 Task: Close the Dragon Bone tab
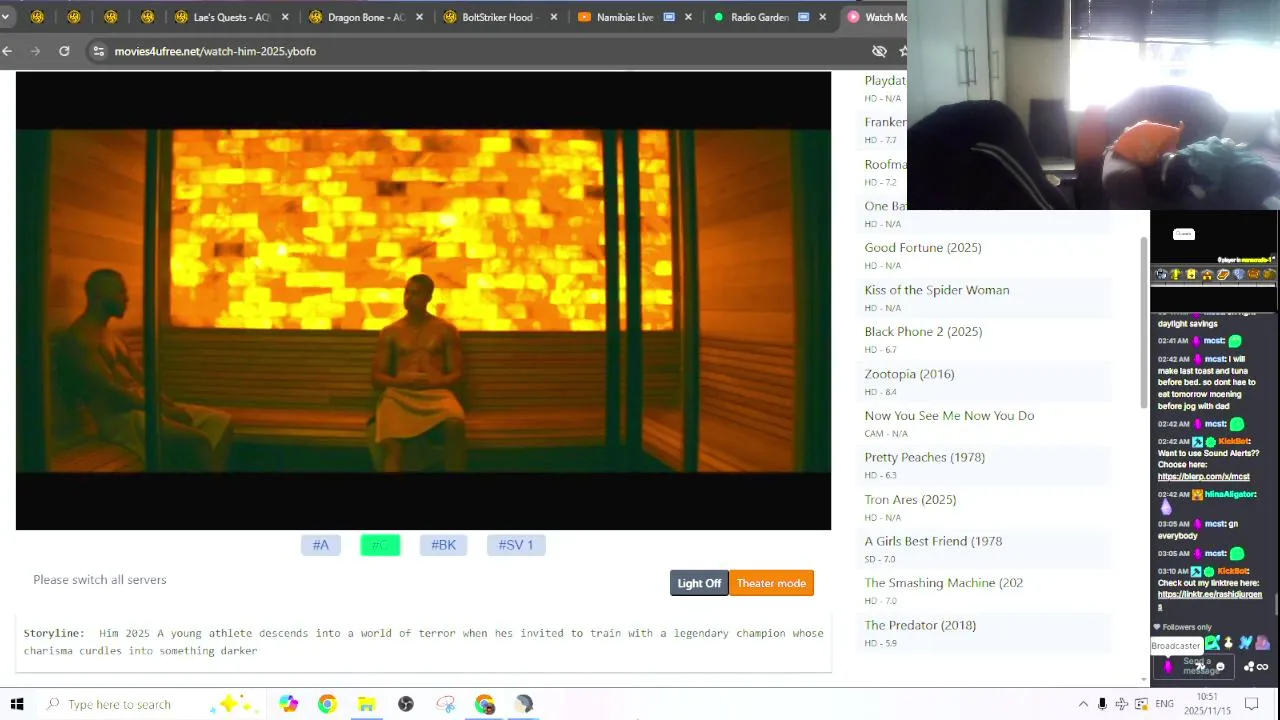pos(419,17)
